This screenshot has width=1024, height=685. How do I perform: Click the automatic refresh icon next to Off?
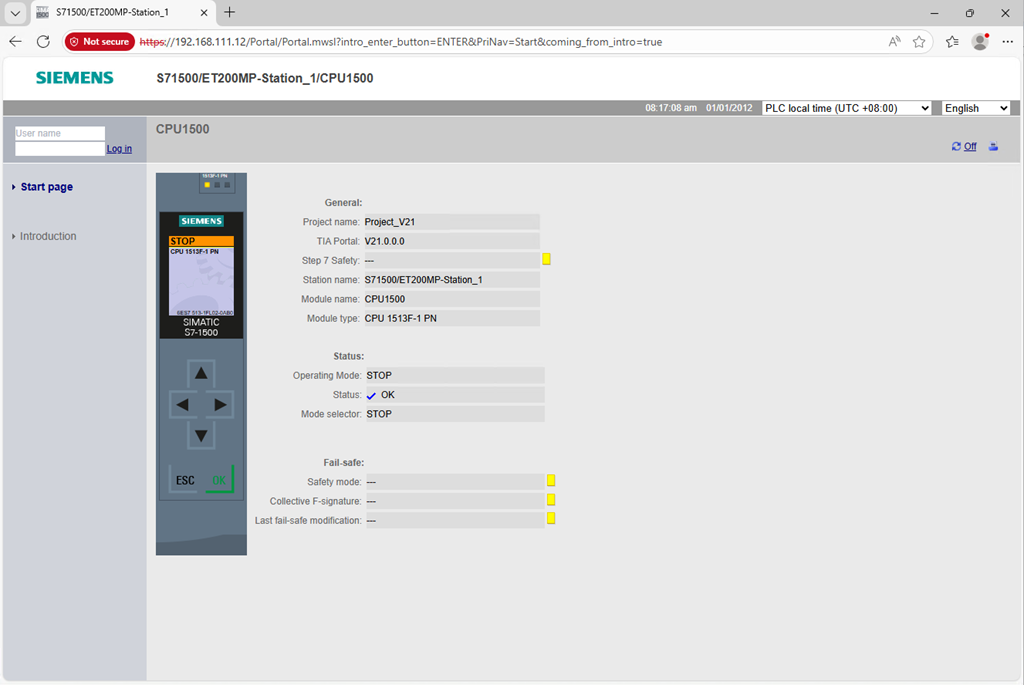pyautogui.click(x=957, y=147)
